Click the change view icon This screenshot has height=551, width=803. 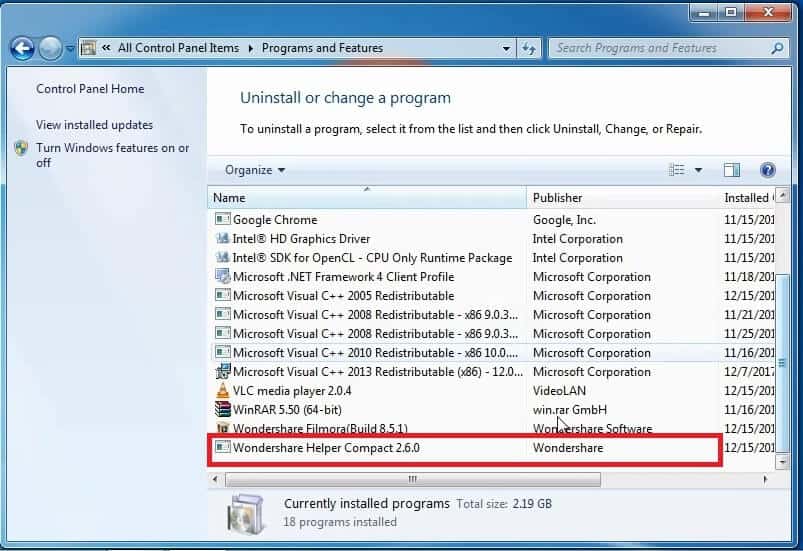pyautogui.click(x=677, y=169)
